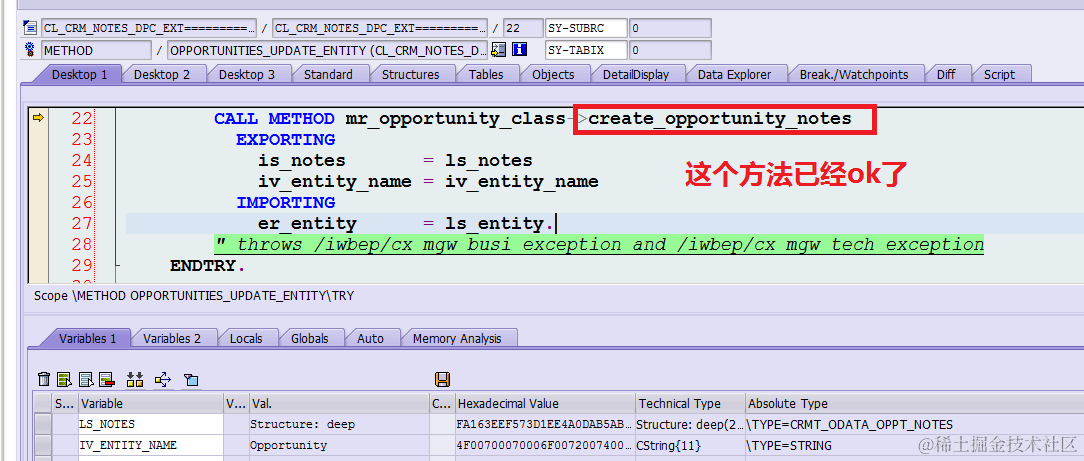The height and width of the screenshot is (461, 1084).
Task: Open the Data Explorer tab
Action: (x=734, y=75)
